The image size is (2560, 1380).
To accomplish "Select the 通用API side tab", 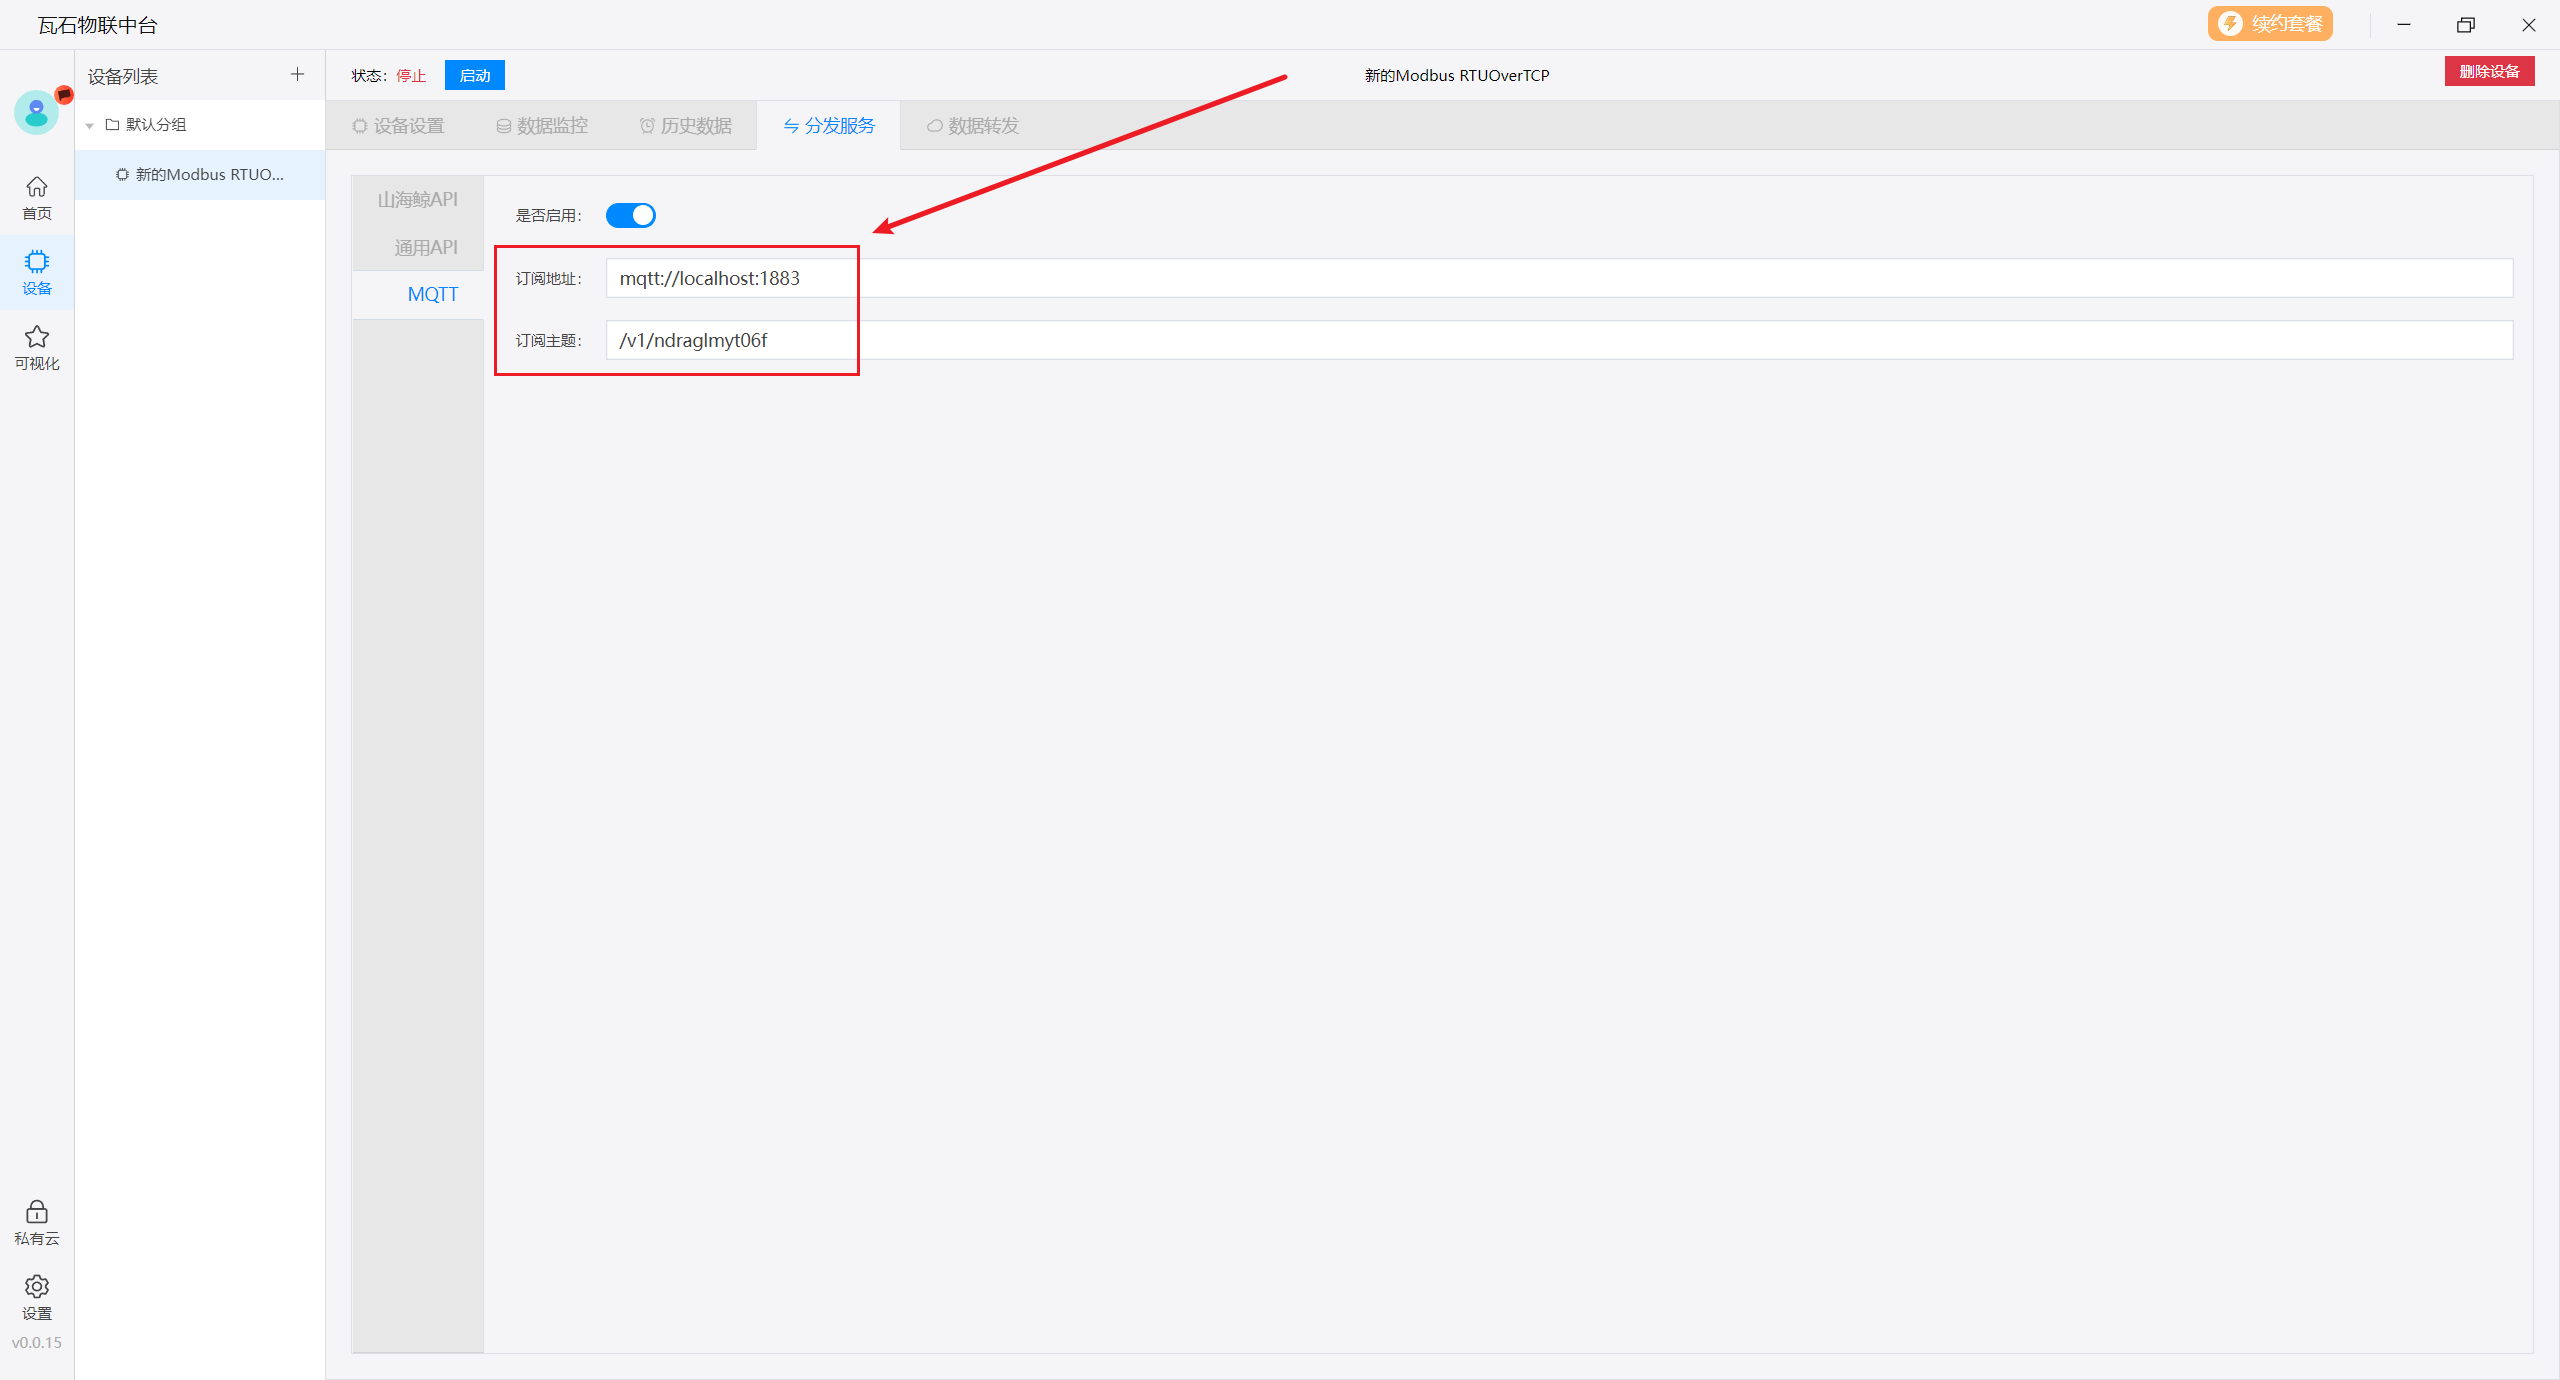I will pos(425,247).
